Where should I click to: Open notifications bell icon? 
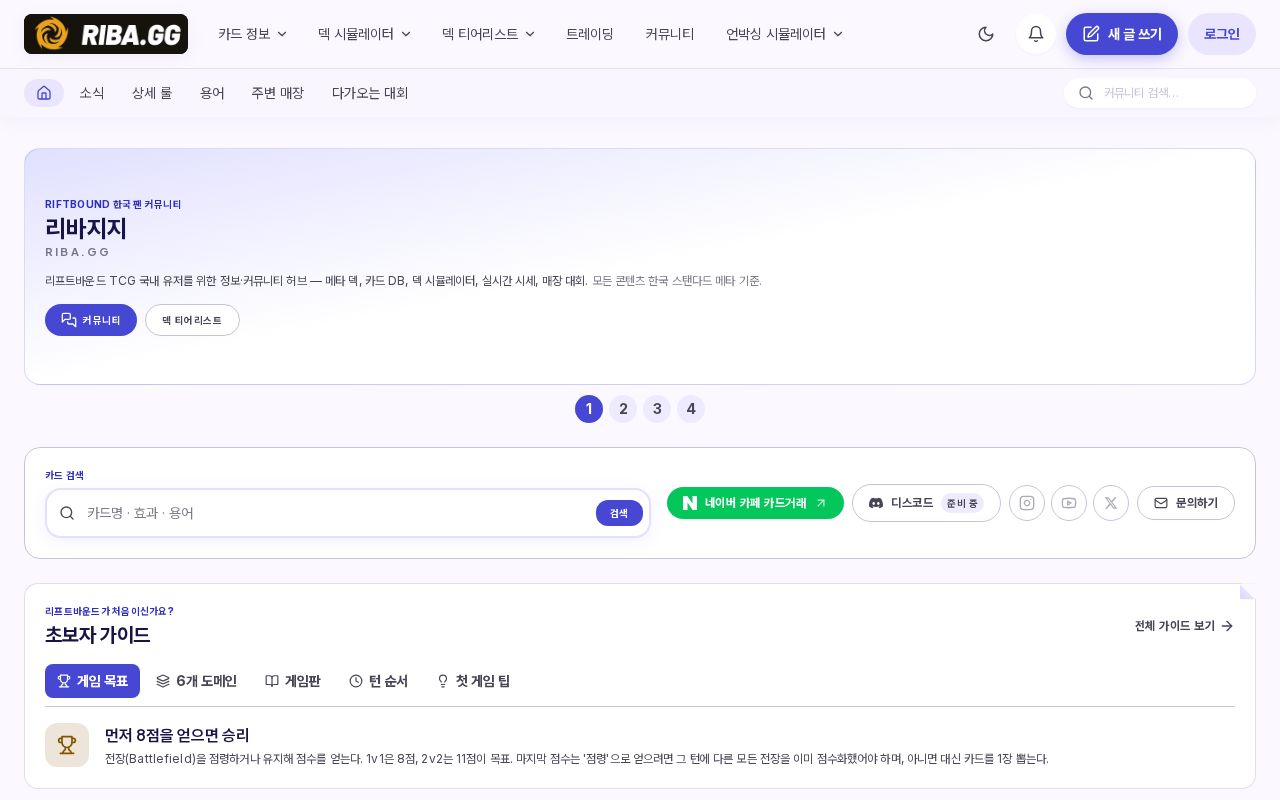click(1036, 34)
